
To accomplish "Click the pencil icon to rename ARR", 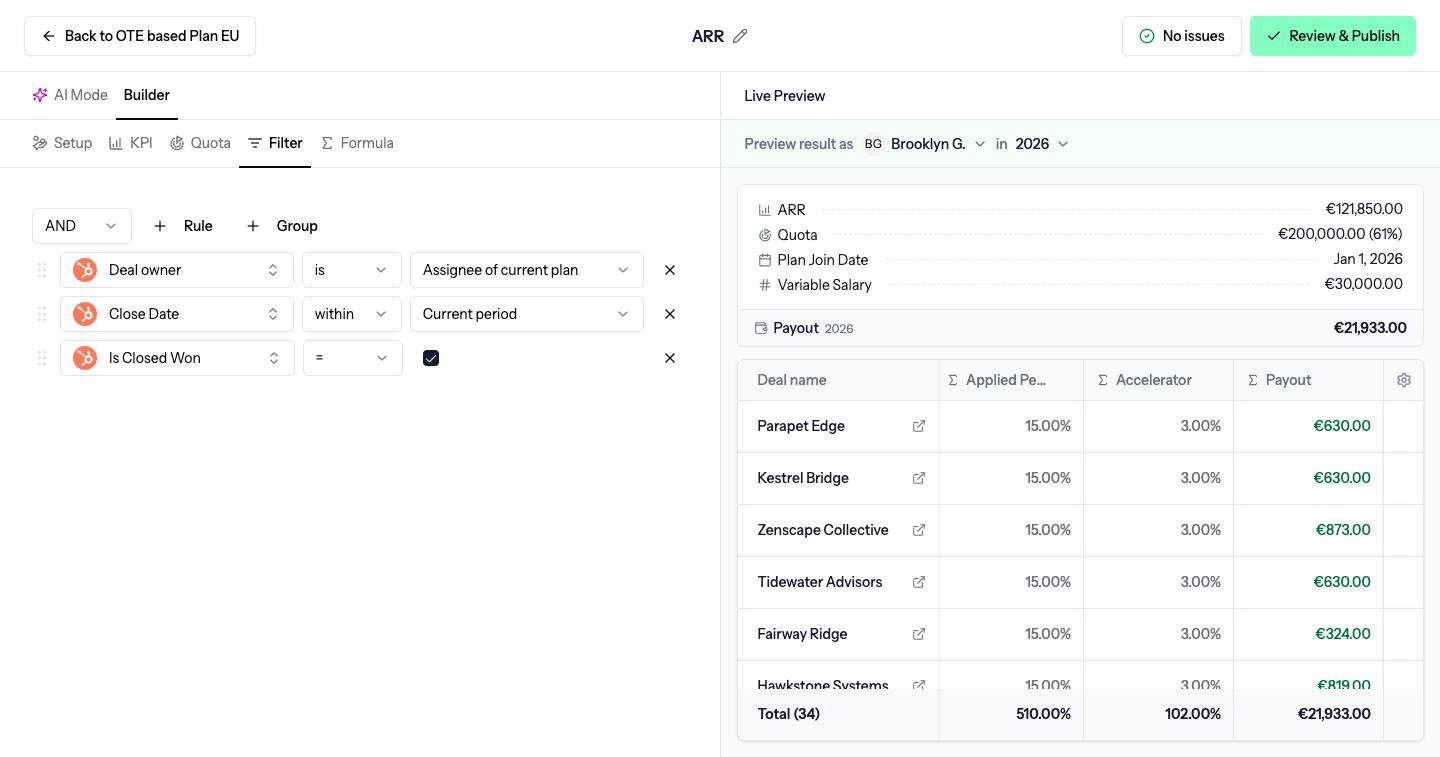I will [x=740, y=36].
